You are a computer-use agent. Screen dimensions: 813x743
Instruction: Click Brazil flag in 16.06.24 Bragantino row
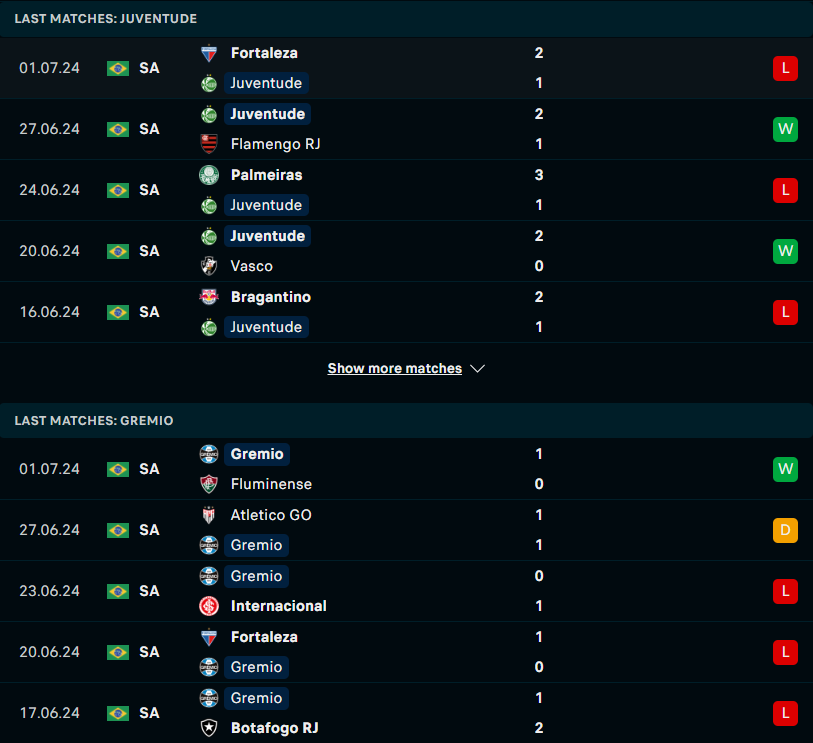118,312
